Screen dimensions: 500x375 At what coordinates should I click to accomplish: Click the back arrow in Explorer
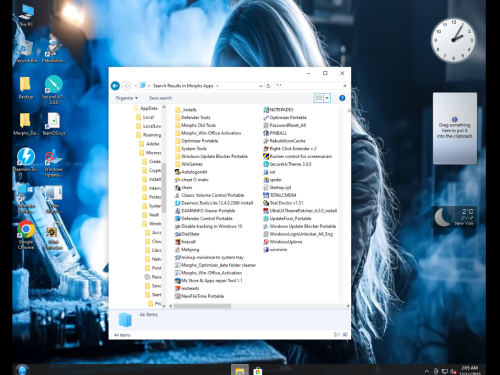[x=115, y=86]
